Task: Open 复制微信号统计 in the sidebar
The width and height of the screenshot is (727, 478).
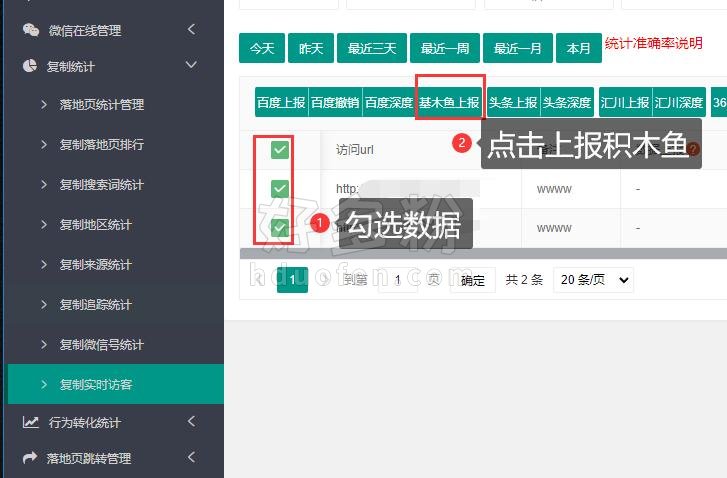Action: pyautogui.click(x=102, y=344)
